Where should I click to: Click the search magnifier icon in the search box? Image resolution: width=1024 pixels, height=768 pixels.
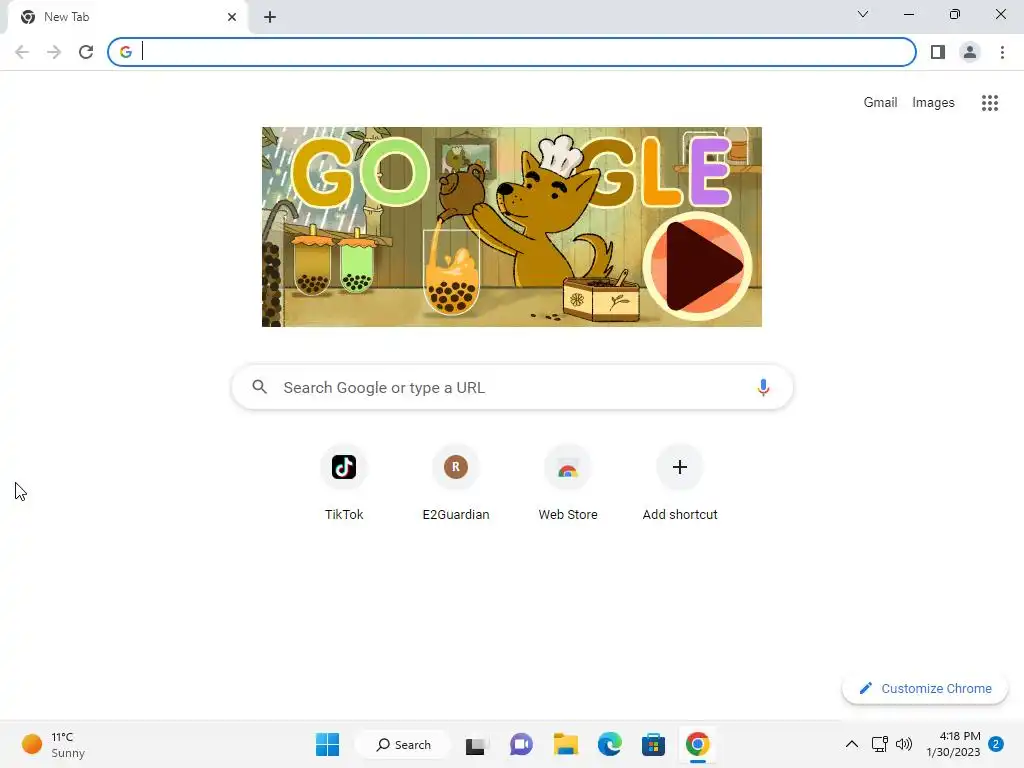(x=259, y=387)
